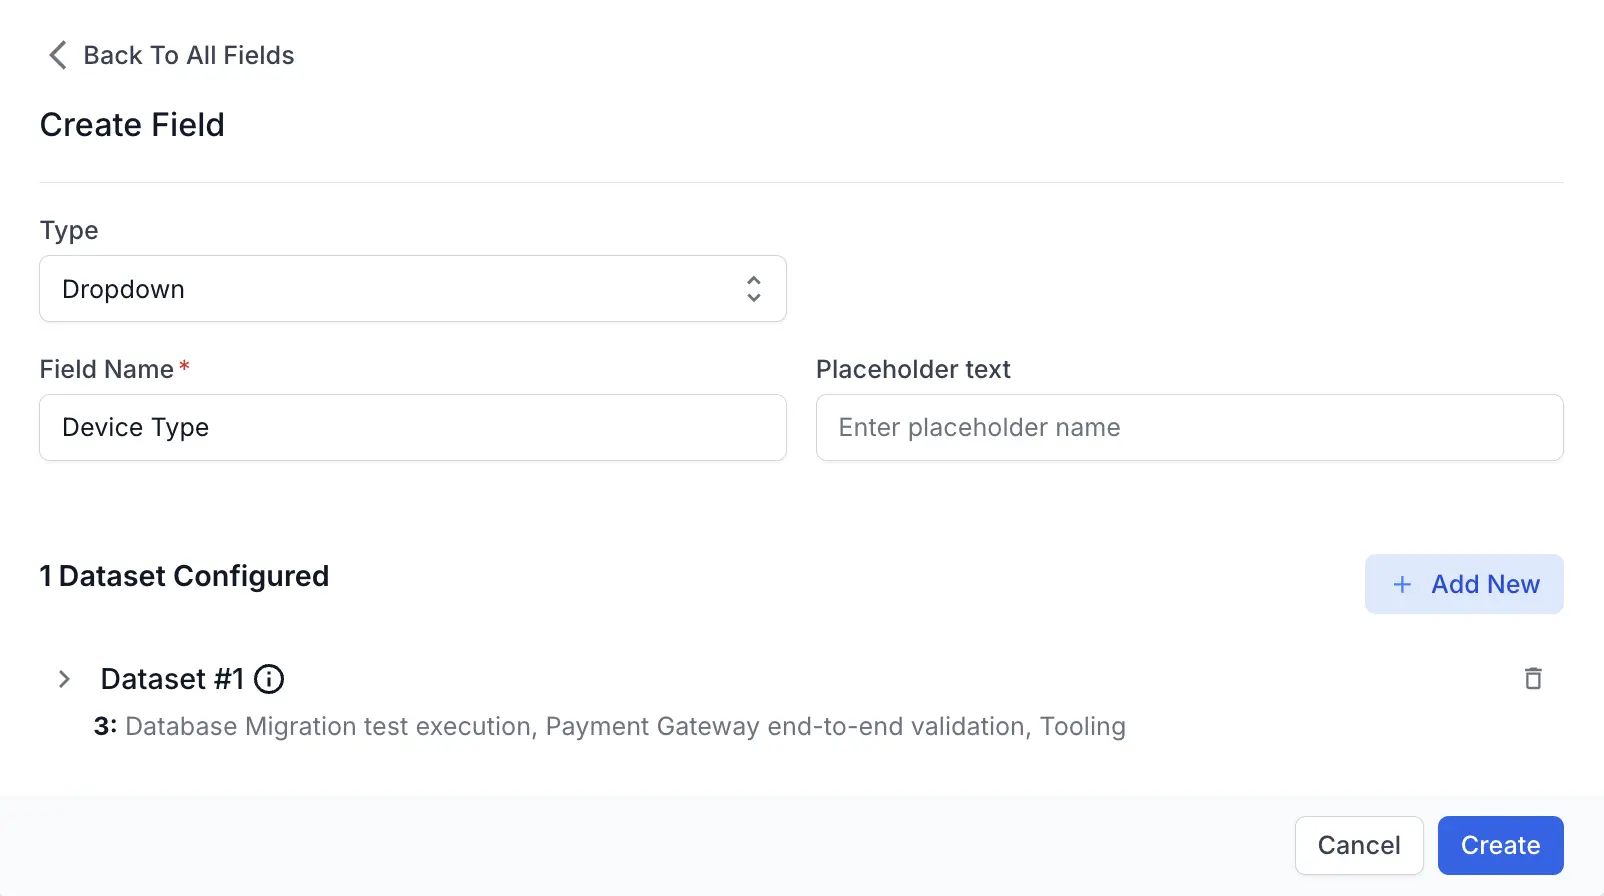Screen dimensions: 1604x896
Task: Expand the Dataset #1 chevron
Action: [64, 679]
